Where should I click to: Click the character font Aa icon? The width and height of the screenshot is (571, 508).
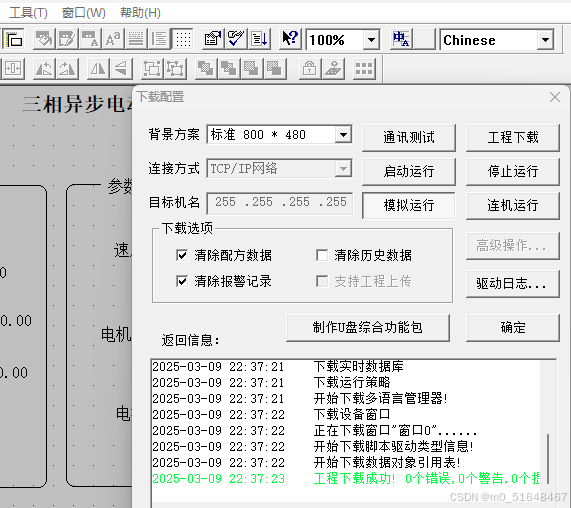click(x=113, y=39)
